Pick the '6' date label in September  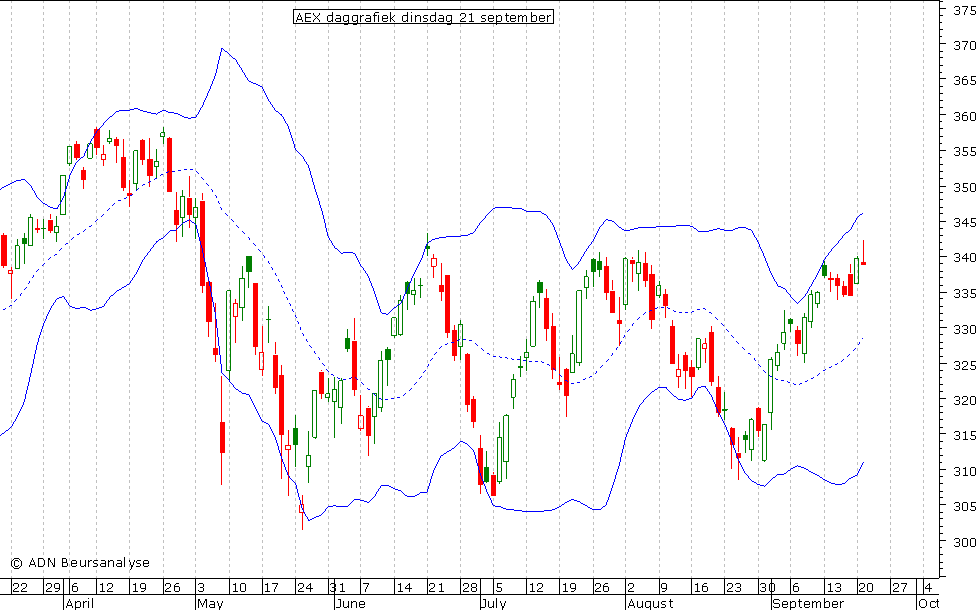(796, 588)
